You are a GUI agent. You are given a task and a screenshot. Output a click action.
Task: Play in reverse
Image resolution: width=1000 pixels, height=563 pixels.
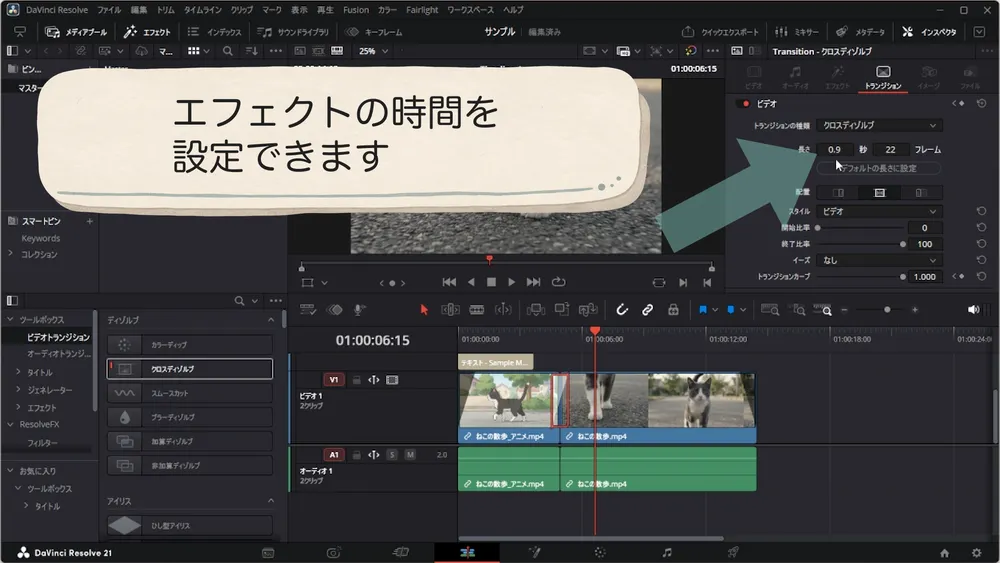[471, 282]
